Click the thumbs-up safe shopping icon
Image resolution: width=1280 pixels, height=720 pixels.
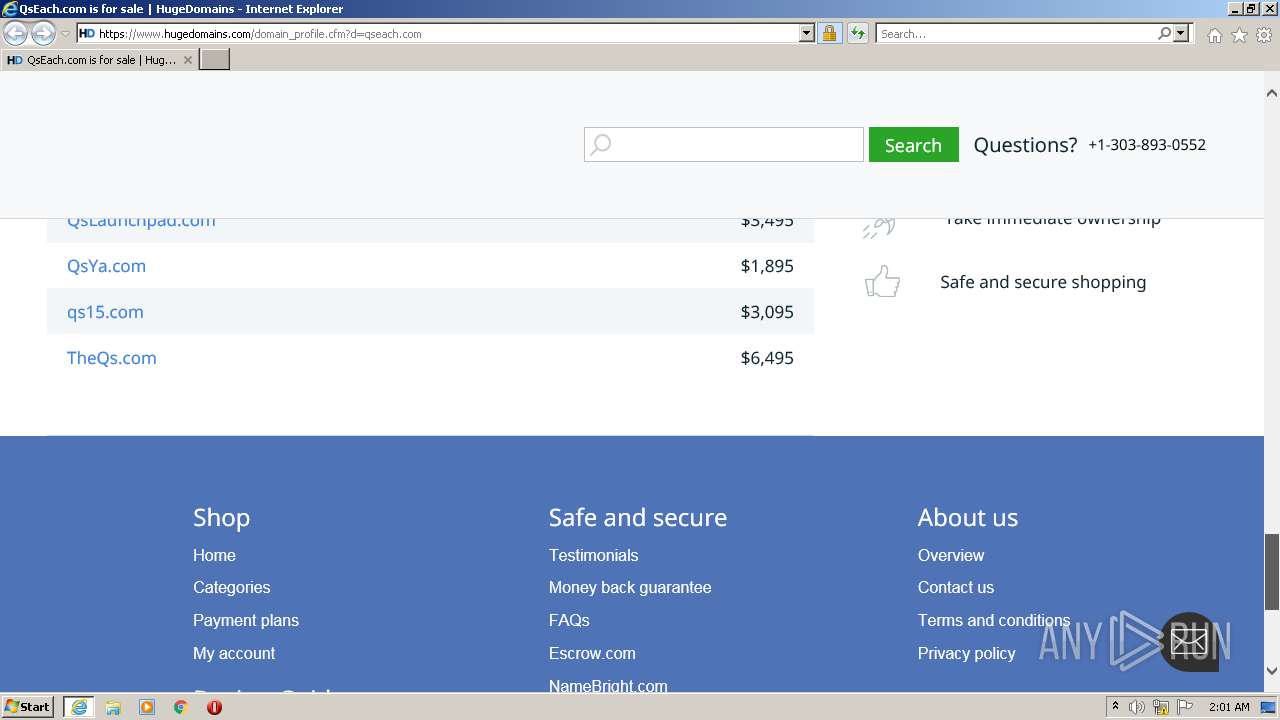tap(882, 282)
